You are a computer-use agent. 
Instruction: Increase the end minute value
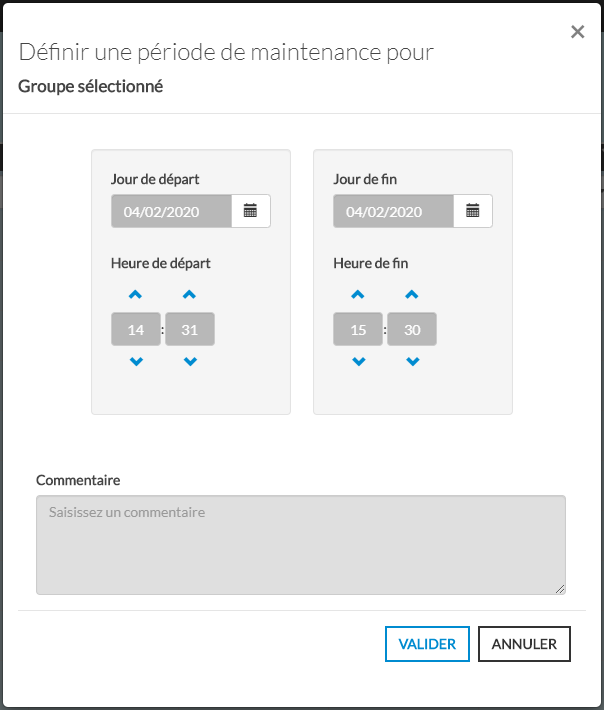[x=412, y=295]
